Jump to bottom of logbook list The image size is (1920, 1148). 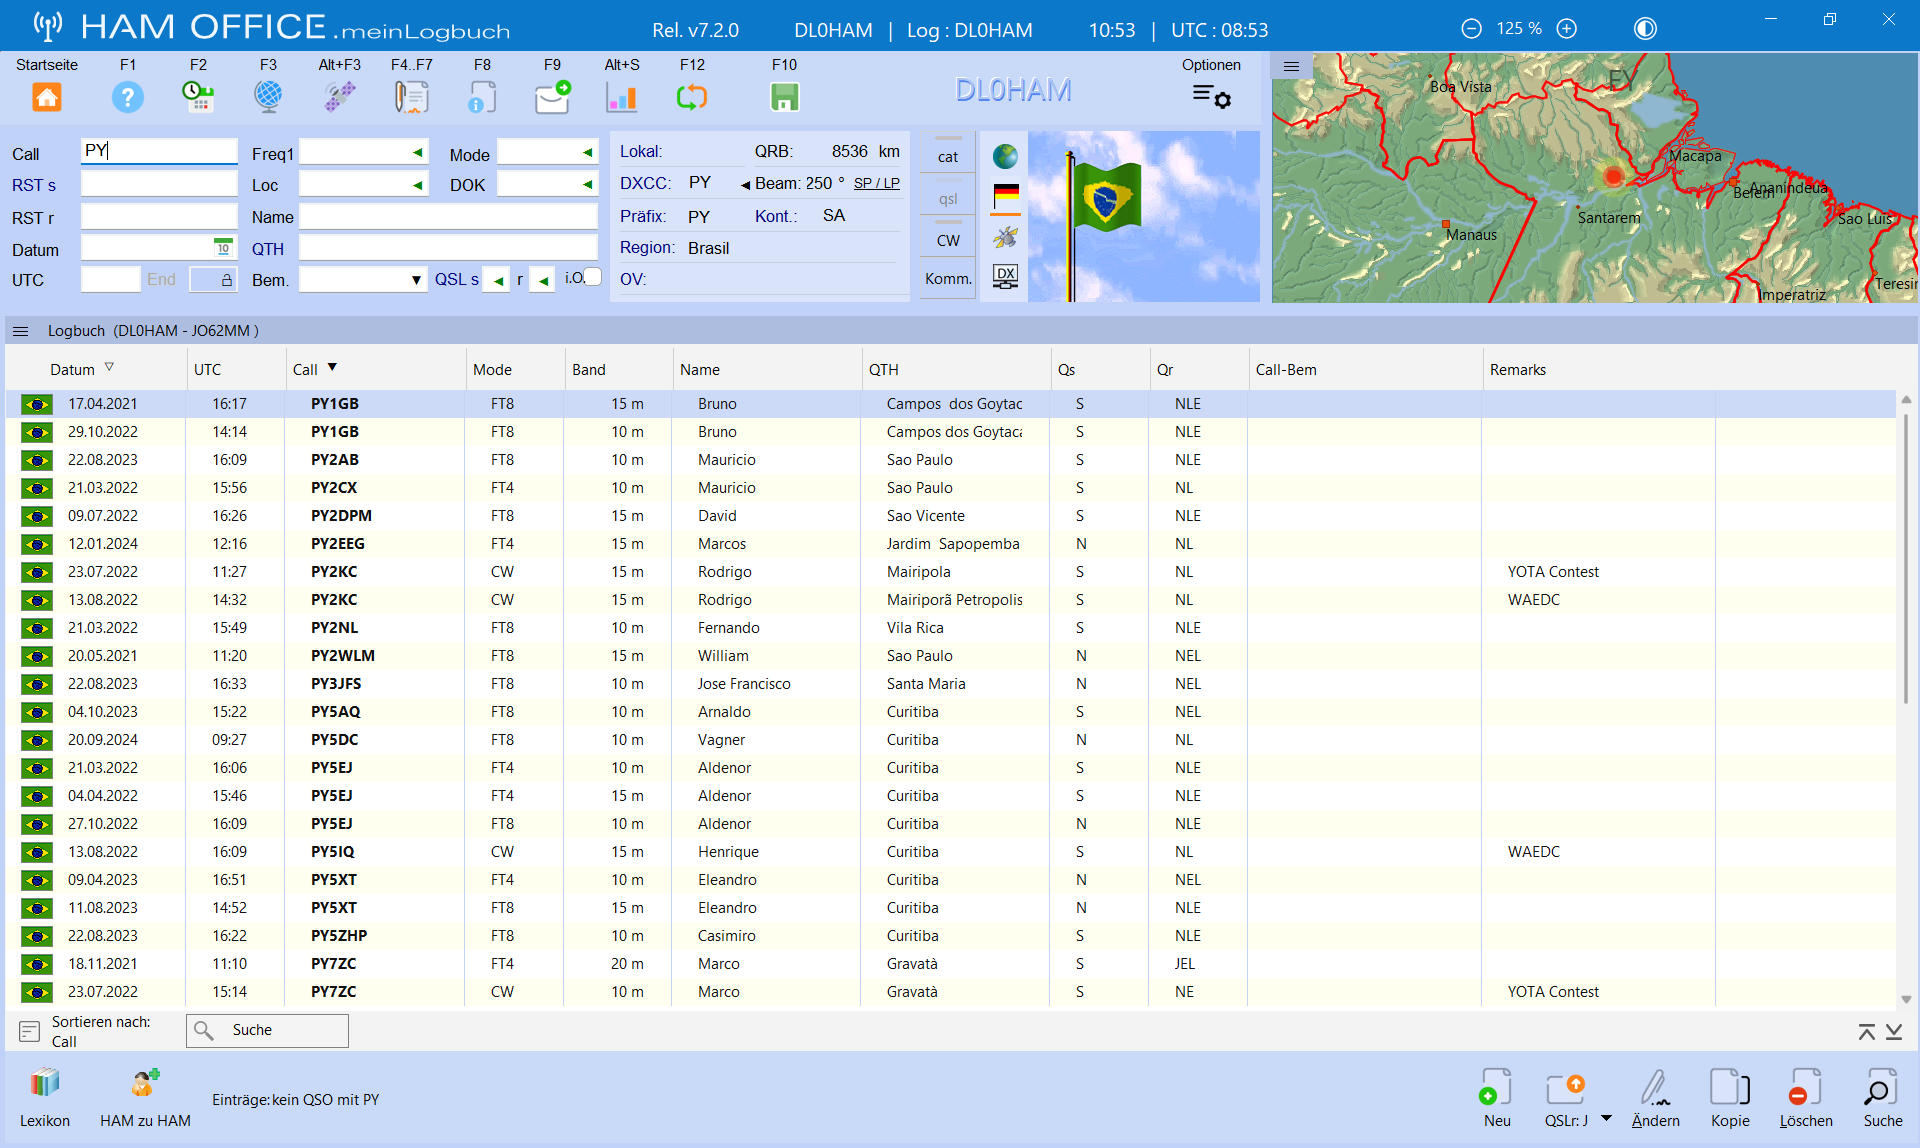point(1894,1031)
